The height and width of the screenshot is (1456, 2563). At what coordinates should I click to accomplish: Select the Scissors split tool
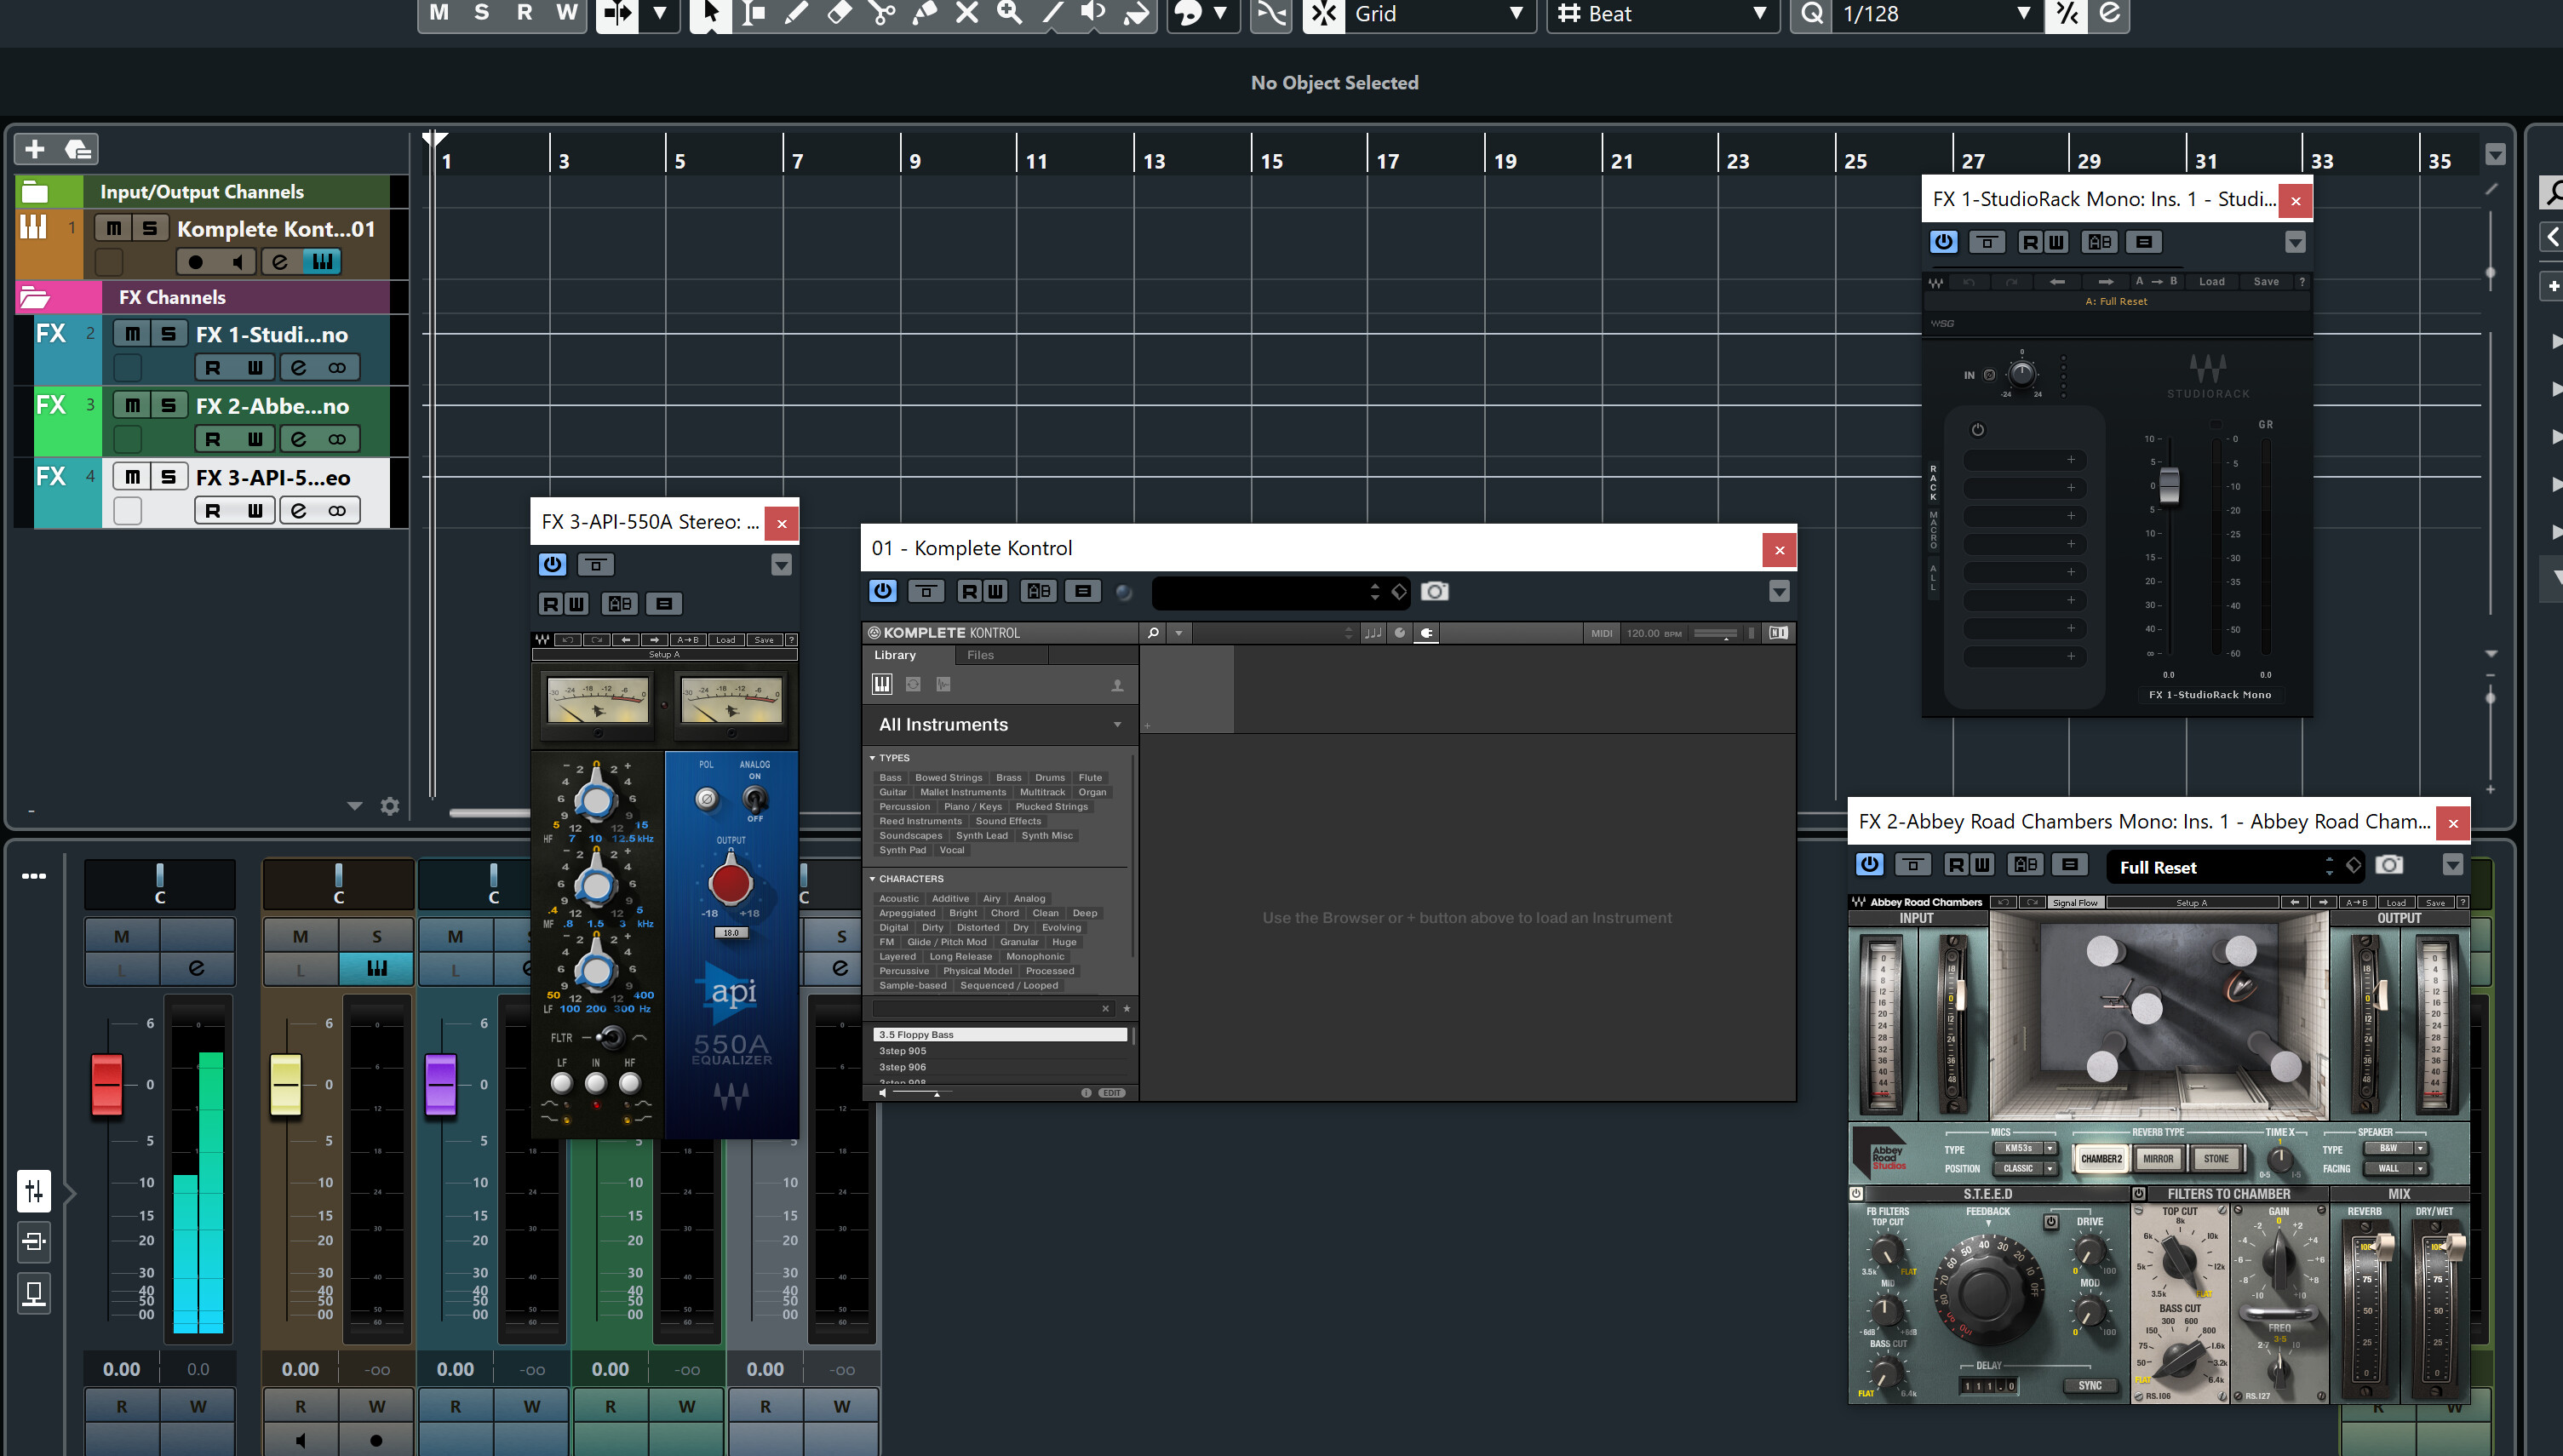tap(881, 13)
